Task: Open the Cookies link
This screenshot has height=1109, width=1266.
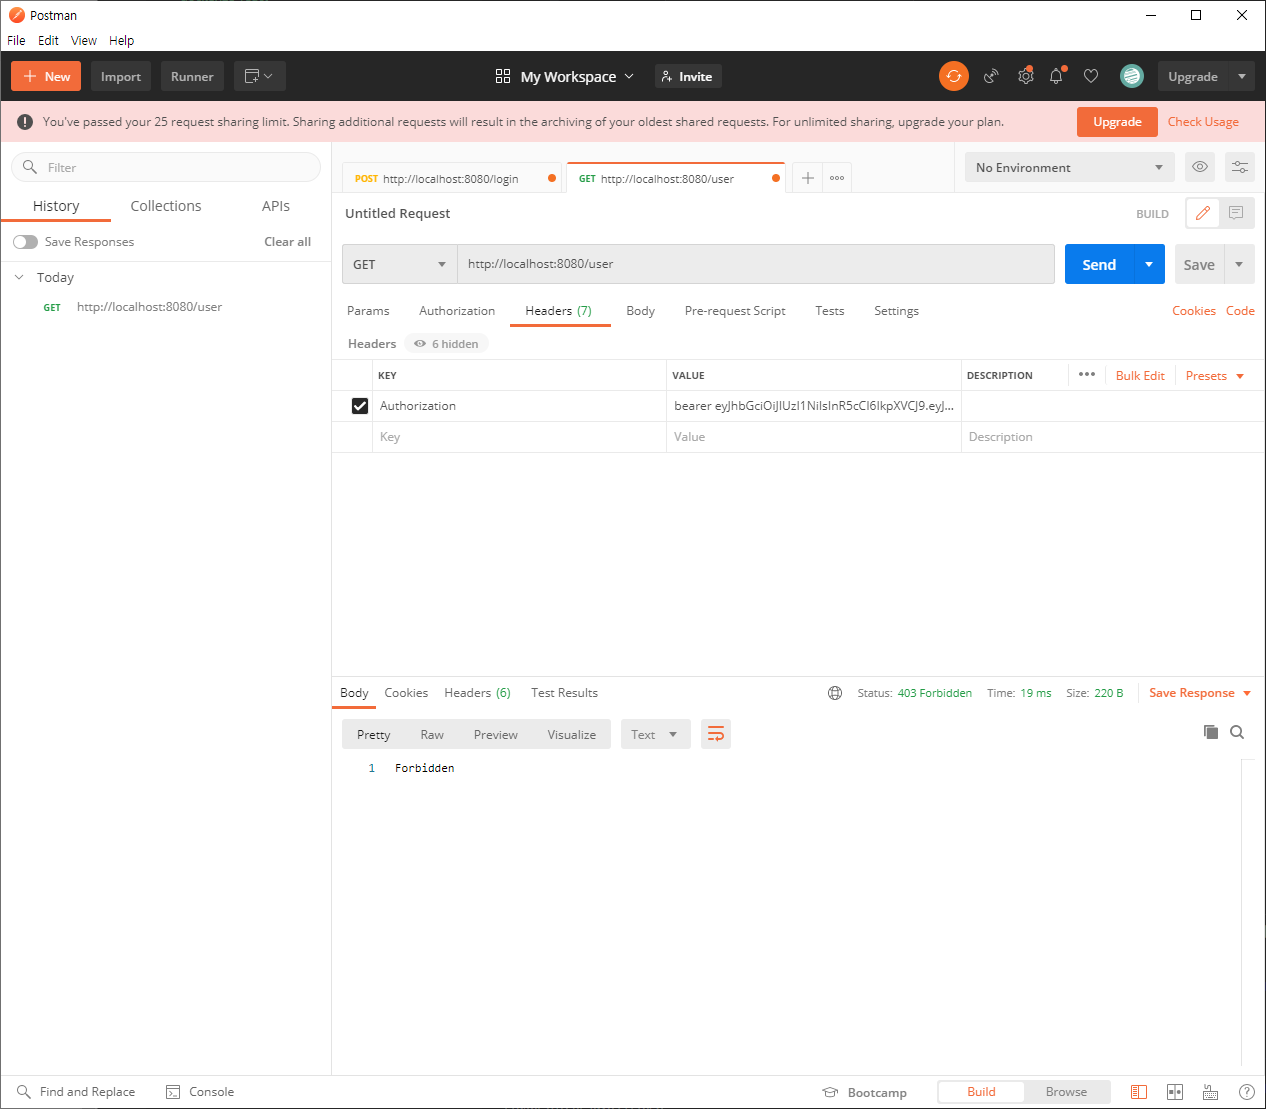Action: tap(1194, 311)
